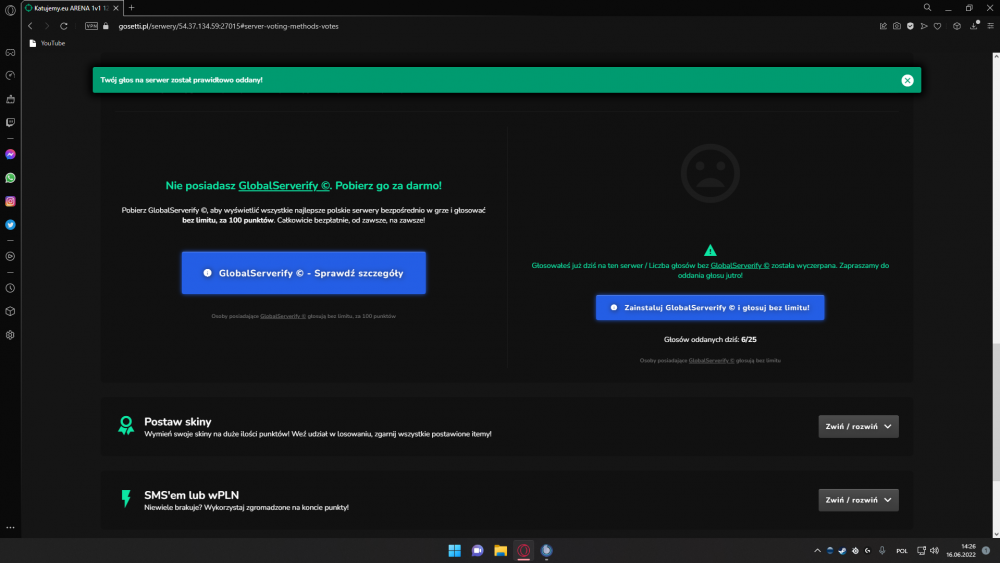Click the gosetti.pl address bar
The image size is (1000, 563).
point(228,26)
